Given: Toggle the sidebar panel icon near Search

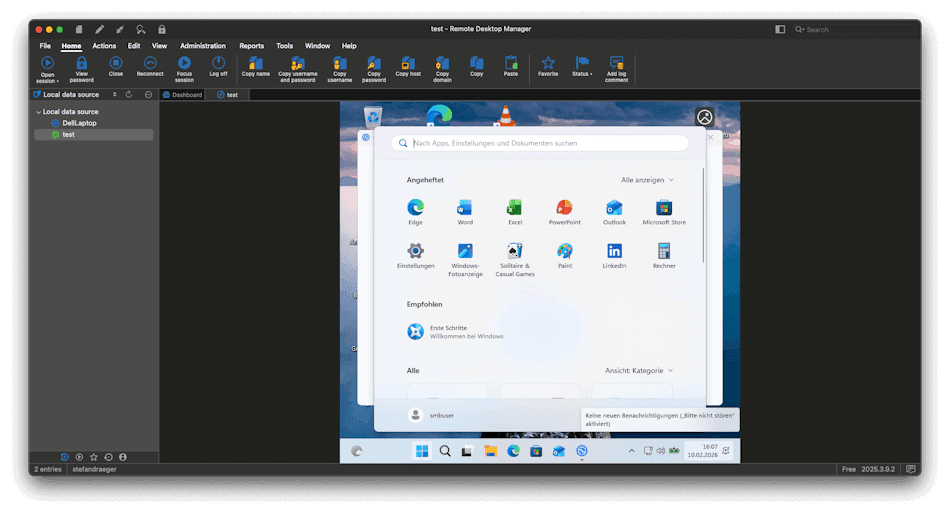Looking at the screenshot, I should click(780, 29).
